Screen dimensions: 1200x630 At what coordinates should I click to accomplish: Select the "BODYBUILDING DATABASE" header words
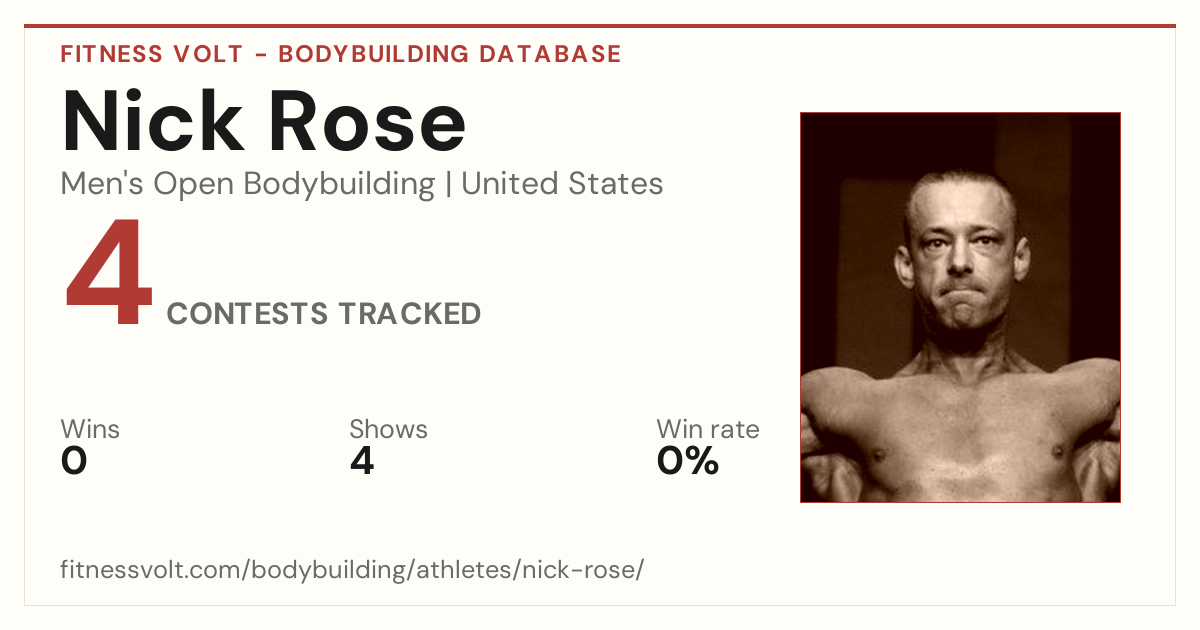(x=450, y=54)
